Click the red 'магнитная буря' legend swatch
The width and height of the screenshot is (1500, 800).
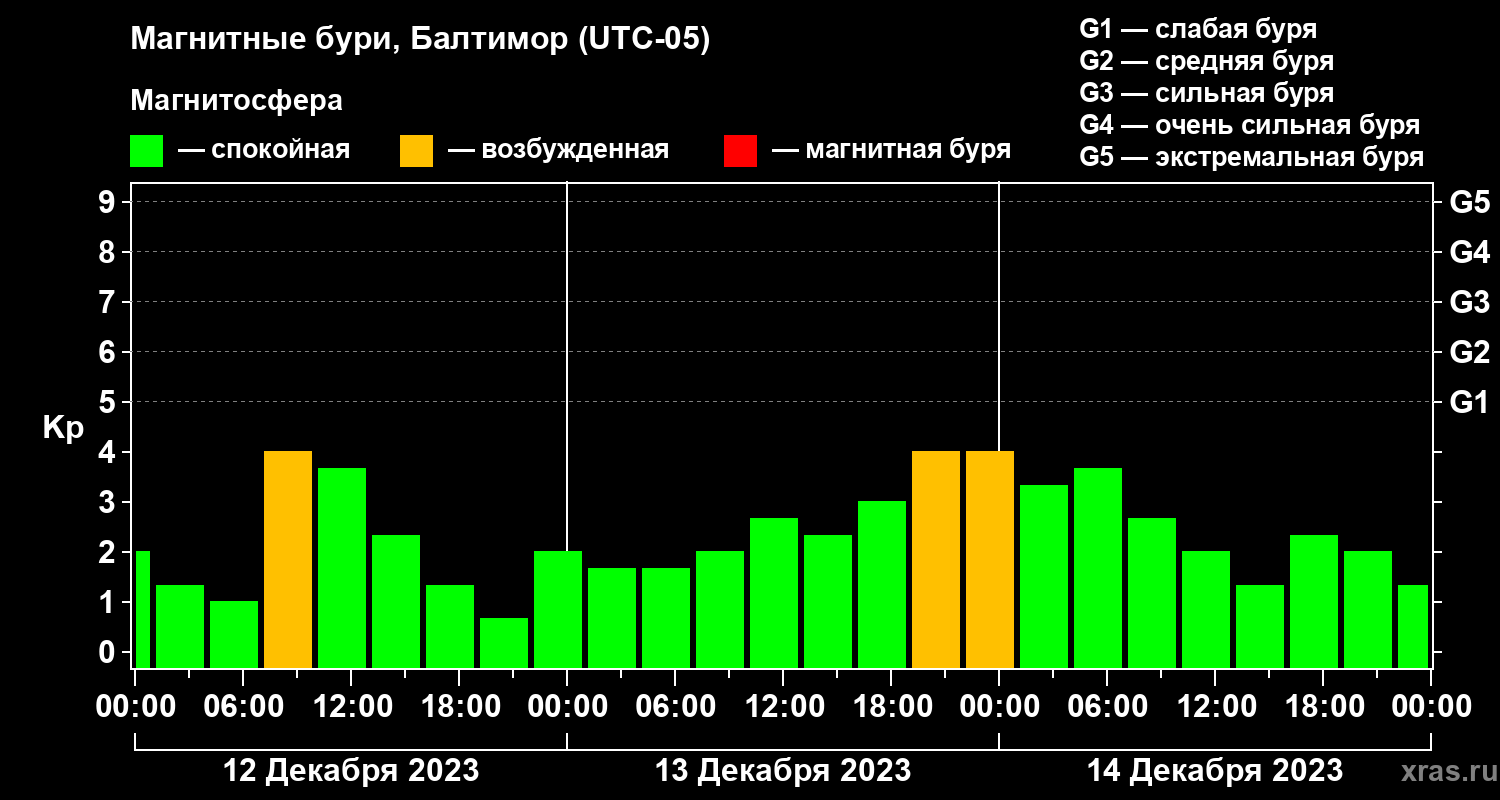point(741,151)
